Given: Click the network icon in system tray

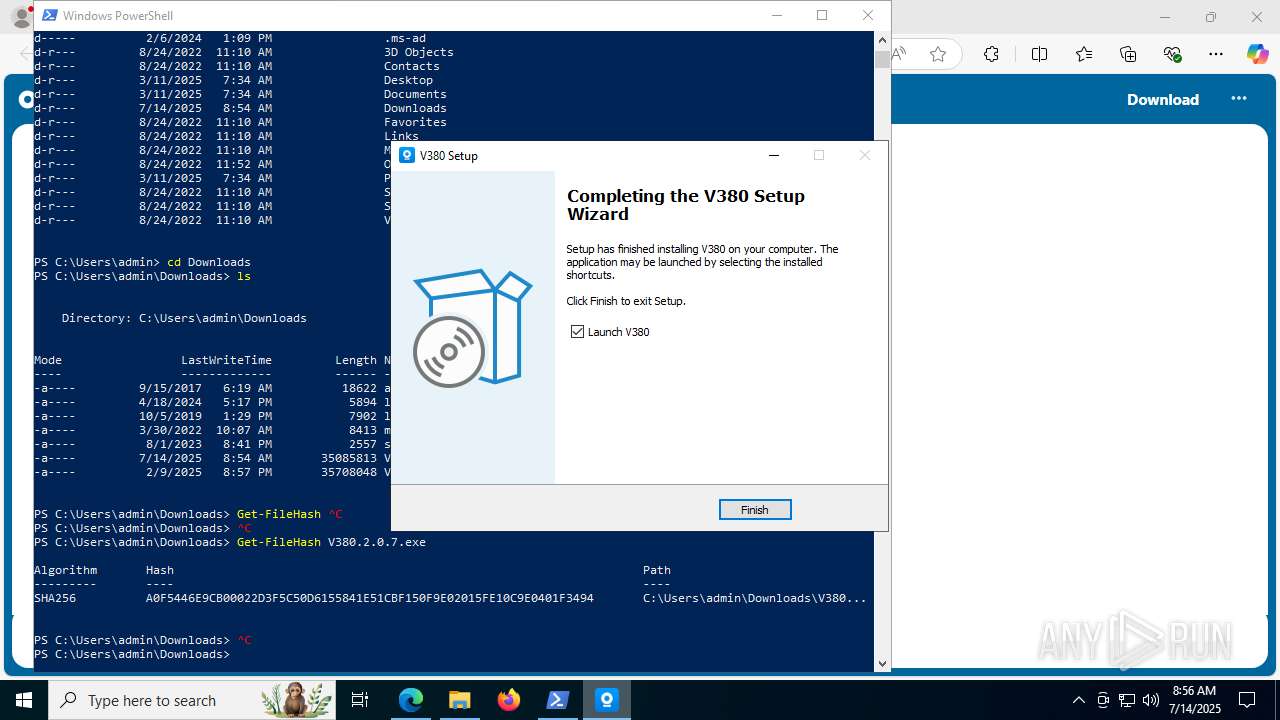Looking at the screenshot, I should point(1127,700).
